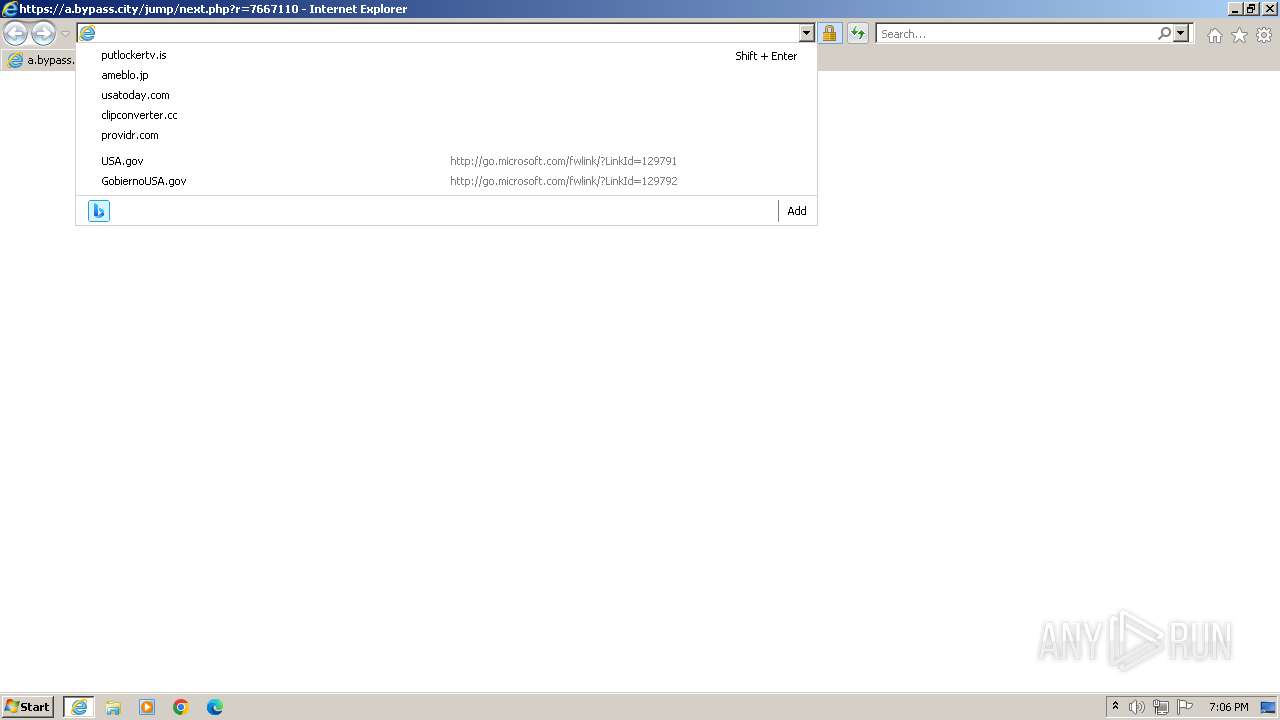Click the page icon in the address bar
Screen dimensions: 1280x720
(x=87, y=33)
